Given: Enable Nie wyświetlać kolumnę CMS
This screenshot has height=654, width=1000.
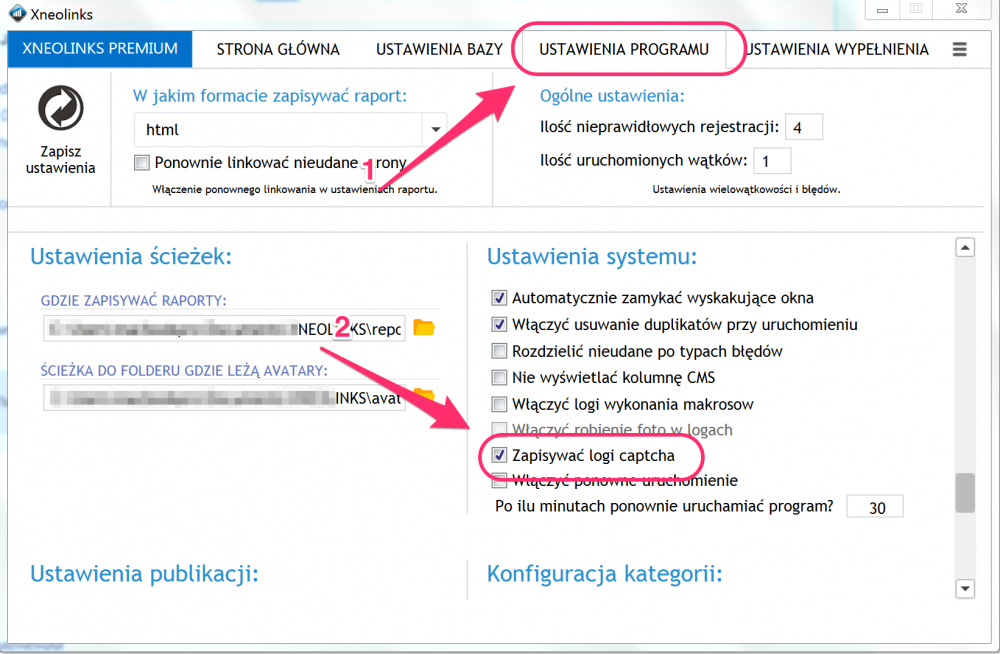Looking at the screenshot, I should (499, 378).
